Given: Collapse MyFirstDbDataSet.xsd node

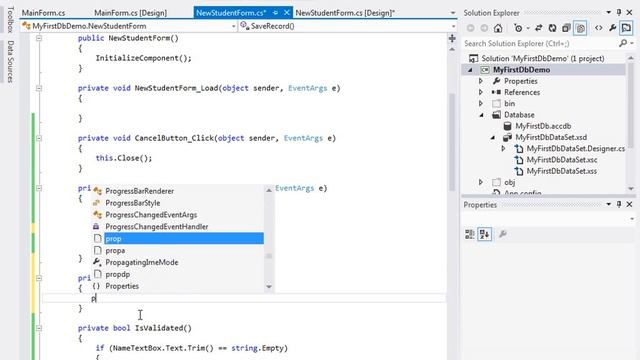Looking at the screenshot, I should (x=492, y=138).
